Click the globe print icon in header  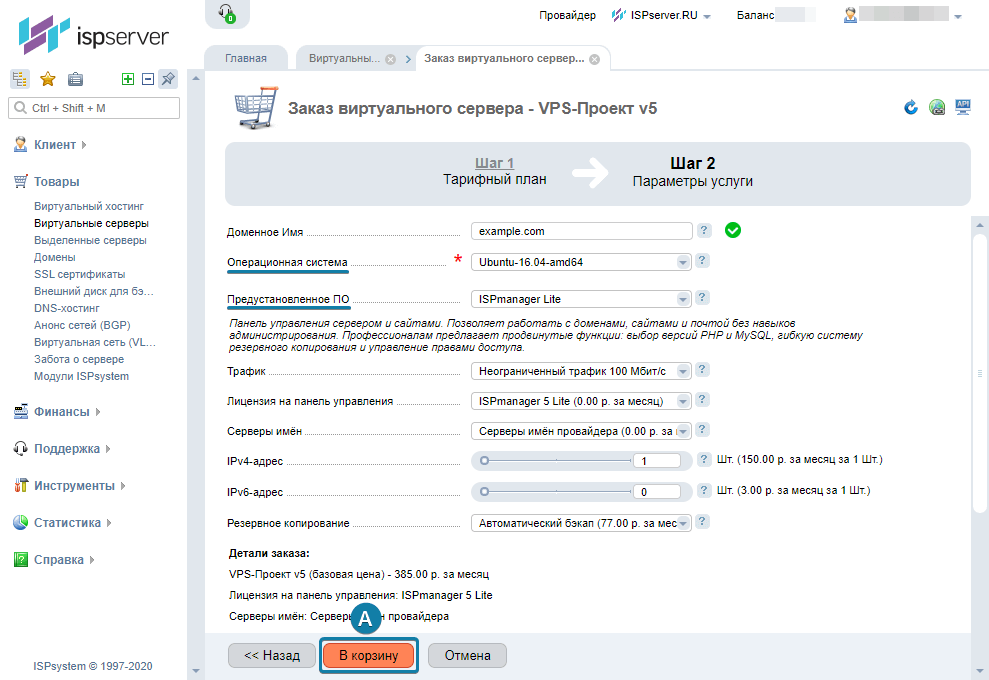click(937, 107)
